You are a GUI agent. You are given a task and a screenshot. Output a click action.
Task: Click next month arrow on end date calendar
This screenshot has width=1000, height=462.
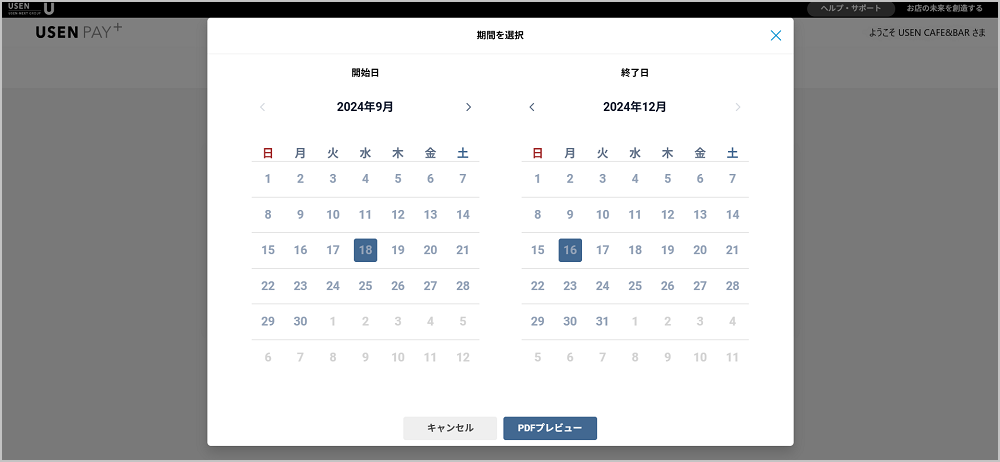coord(738,107)
